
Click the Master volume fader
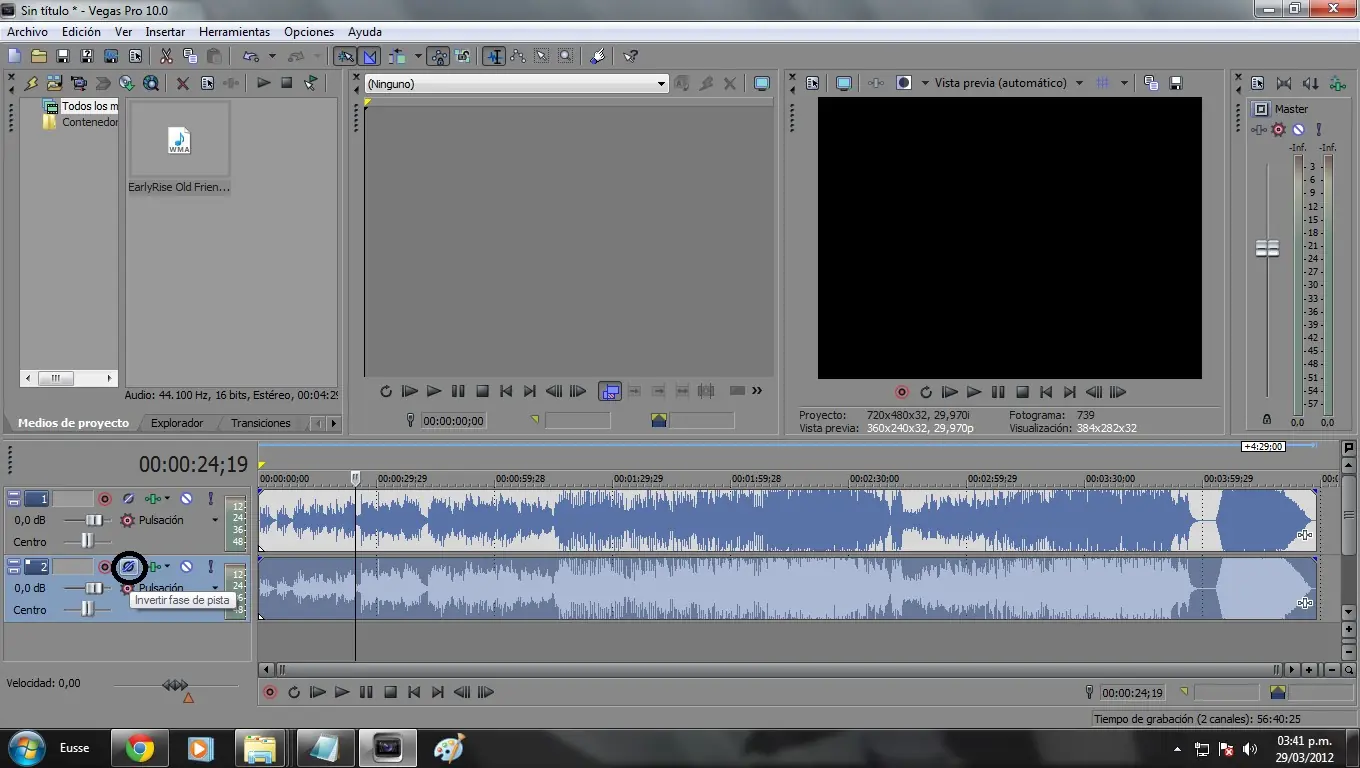pyautogui.click(x=1267, y=248)
